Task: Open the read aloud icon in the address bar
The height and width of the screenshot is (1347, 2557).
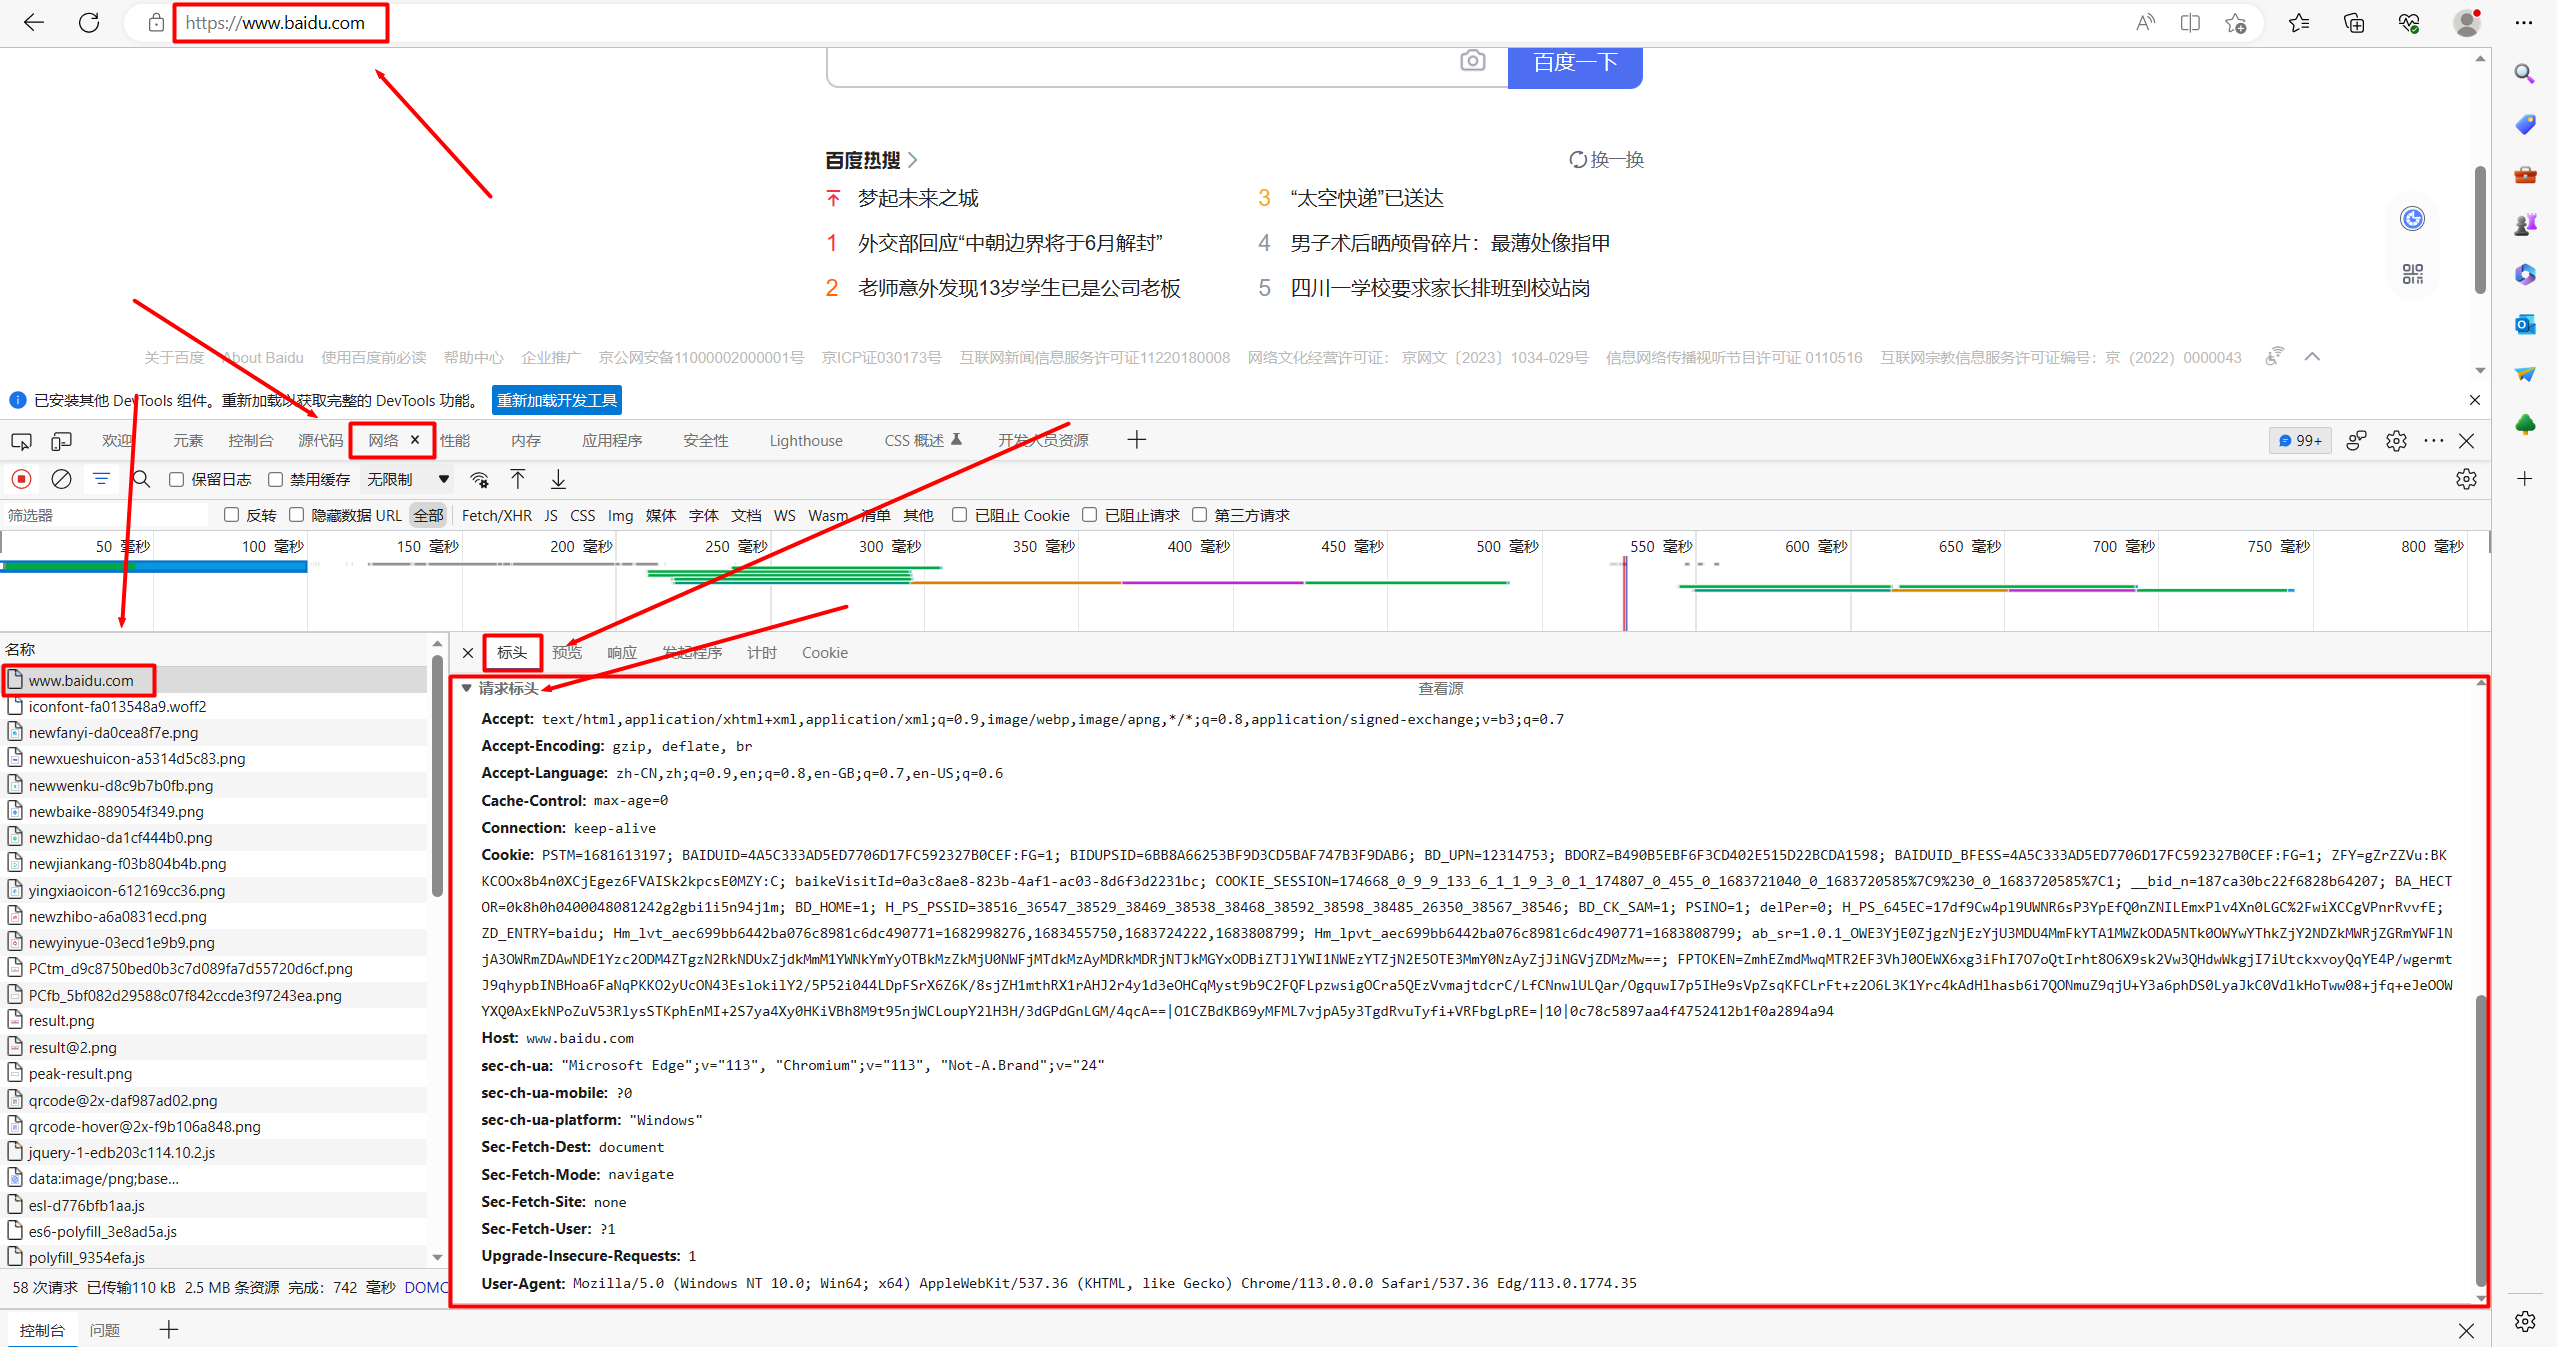Action: pos(2145,22)
